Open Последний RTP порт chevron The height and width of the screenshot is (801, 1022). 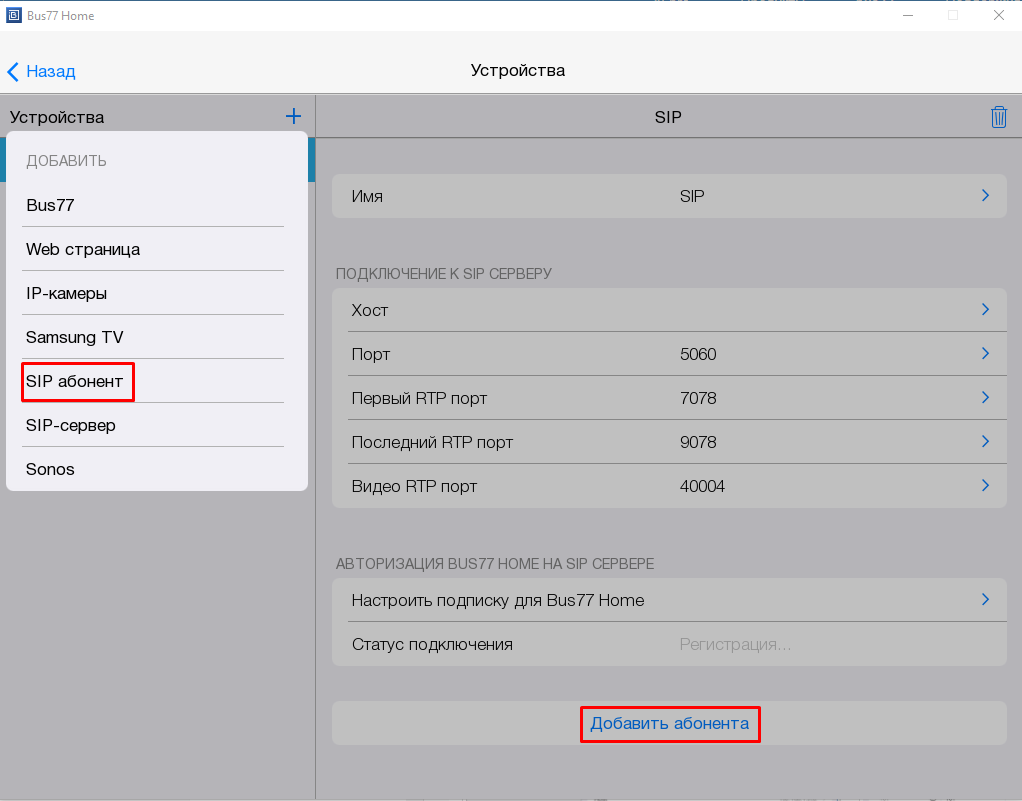985,442
